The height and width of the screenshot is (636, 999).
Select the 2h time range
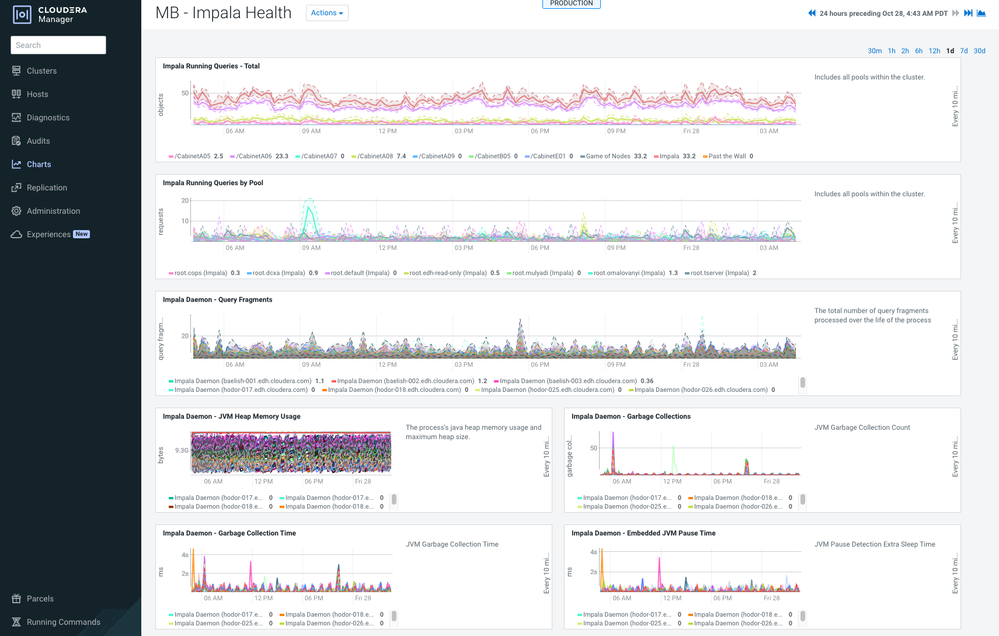[x=905, y=51]
